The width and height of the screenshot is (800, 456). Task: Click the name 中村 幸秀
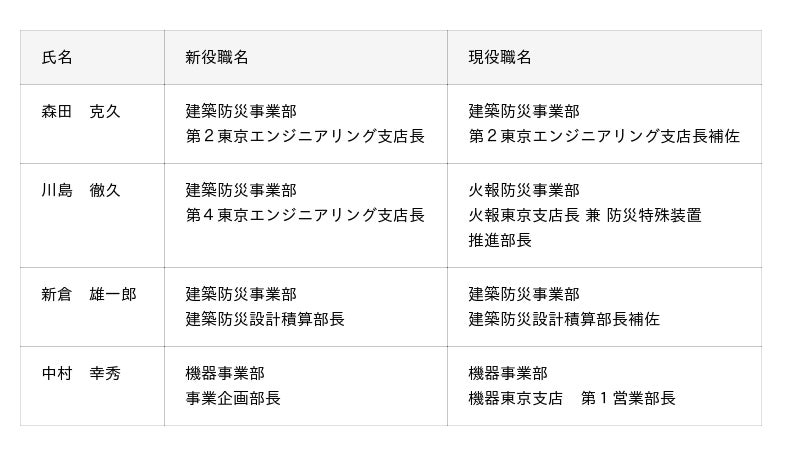(x=80, y=374)
